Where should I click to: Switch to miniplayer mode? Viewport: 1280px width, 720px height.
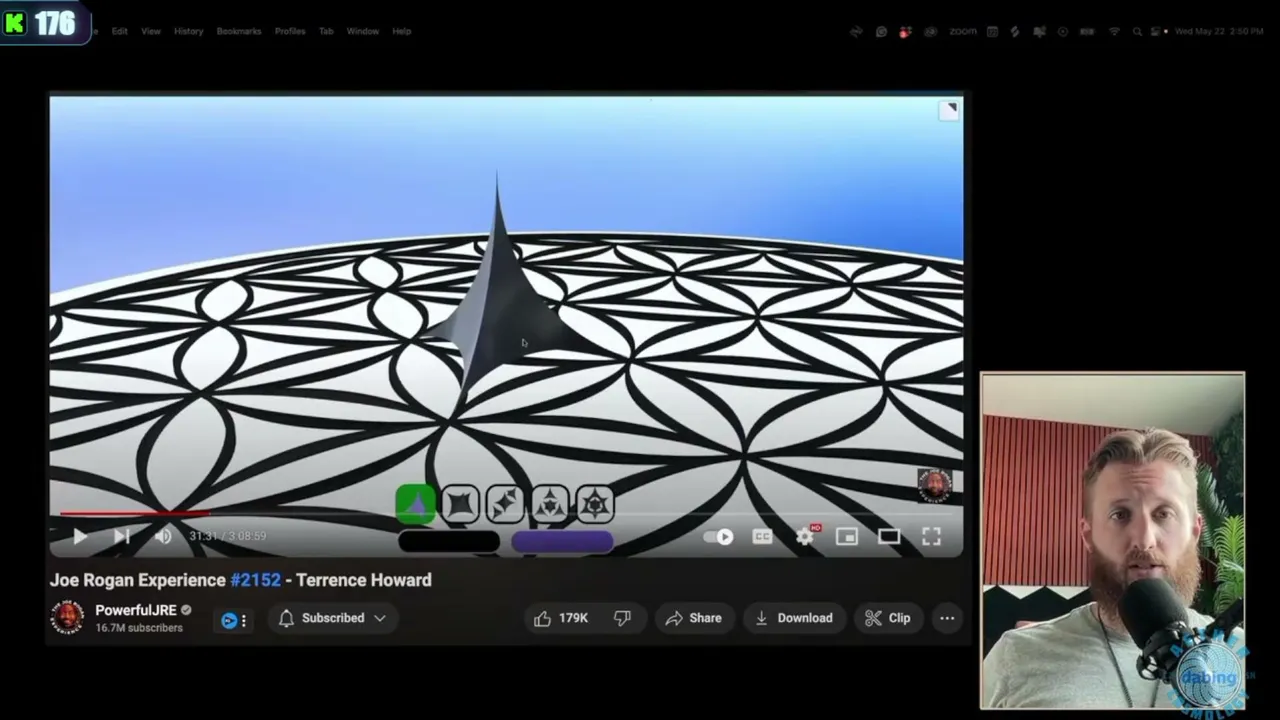coord(847,537)
